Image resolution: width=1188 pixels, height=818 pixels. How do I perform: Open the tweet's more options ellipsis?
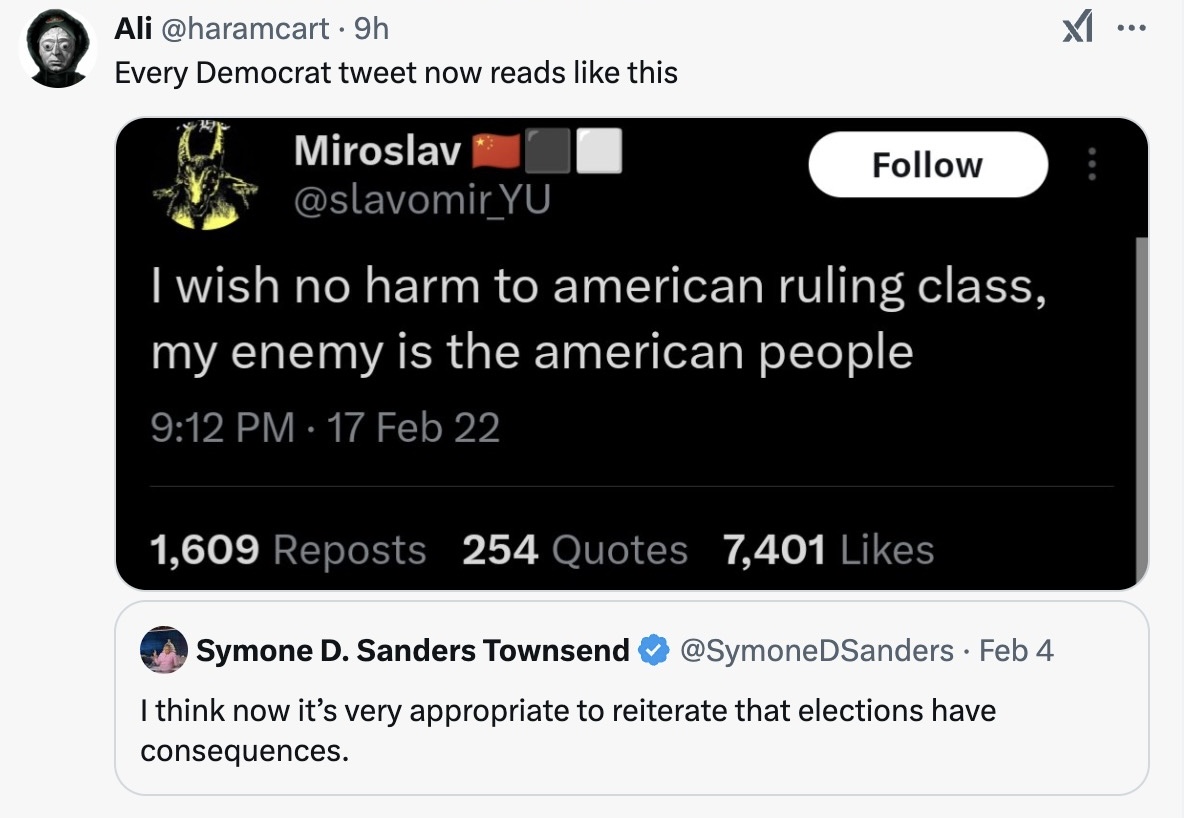[x=1132, y=29]
